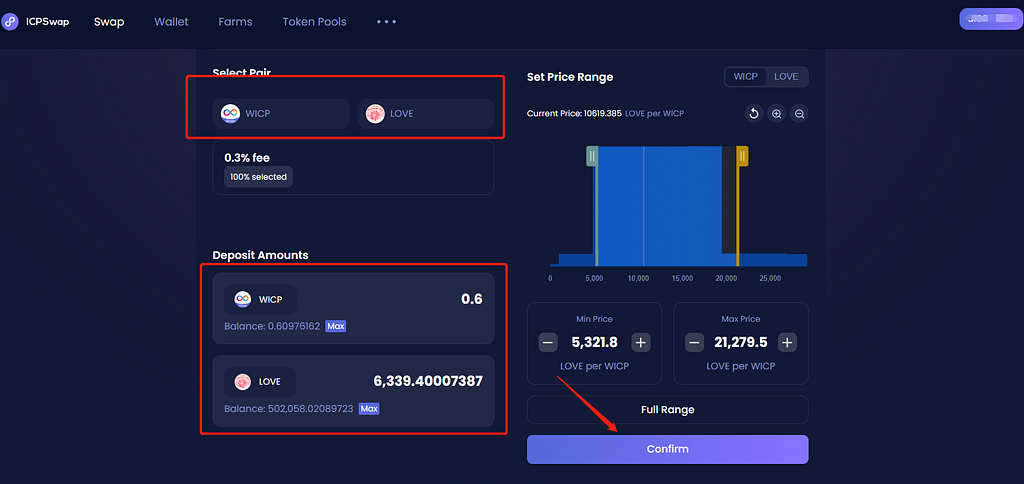Switch price range toggle to LOVE
The width and height of the screenshot is (1024, 484).
point(786,76)
